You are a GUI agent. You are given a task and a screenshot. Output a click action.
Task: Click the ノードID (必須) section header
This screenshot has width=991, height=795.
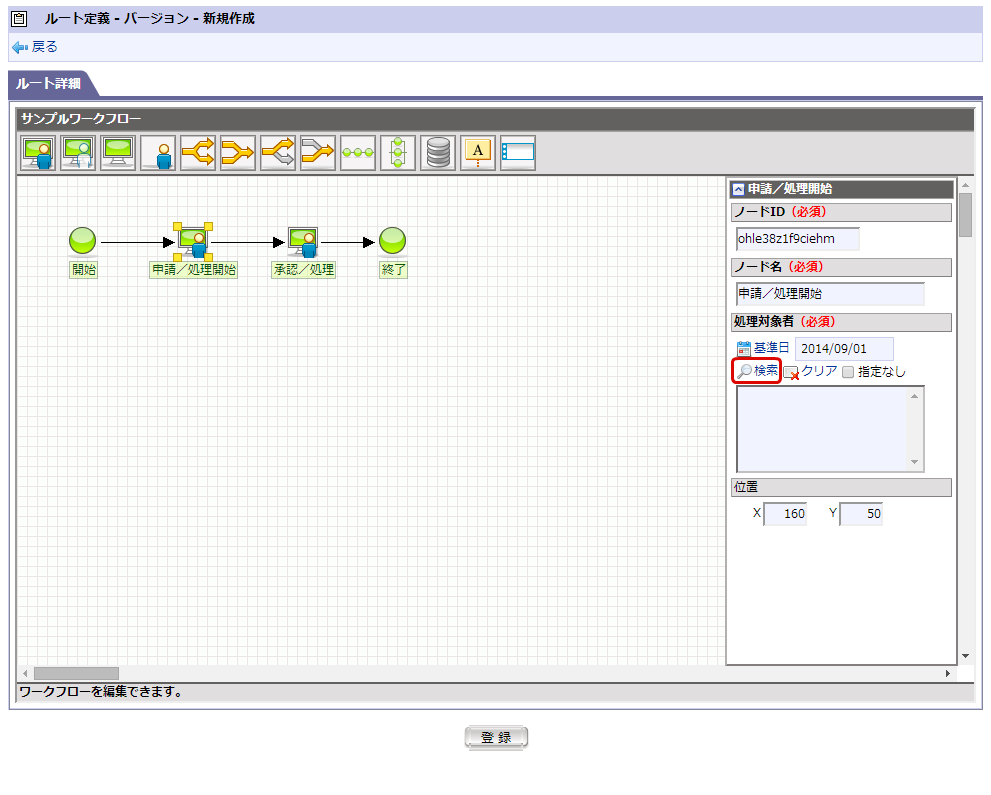pos(841,212)
